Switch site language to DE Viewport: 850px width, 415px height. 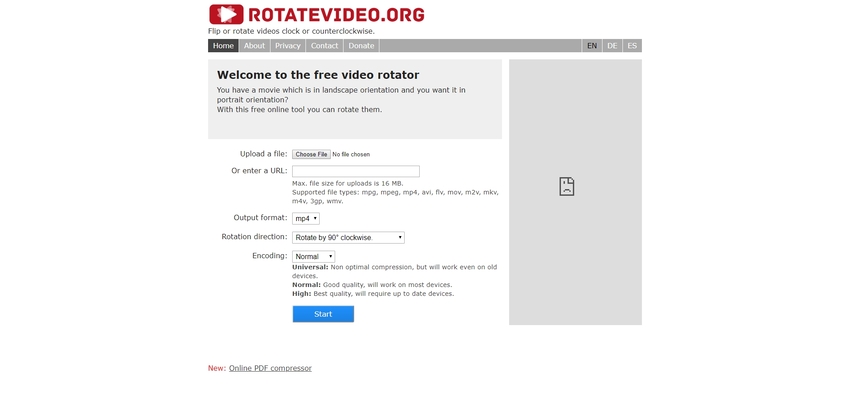point(612,46)
